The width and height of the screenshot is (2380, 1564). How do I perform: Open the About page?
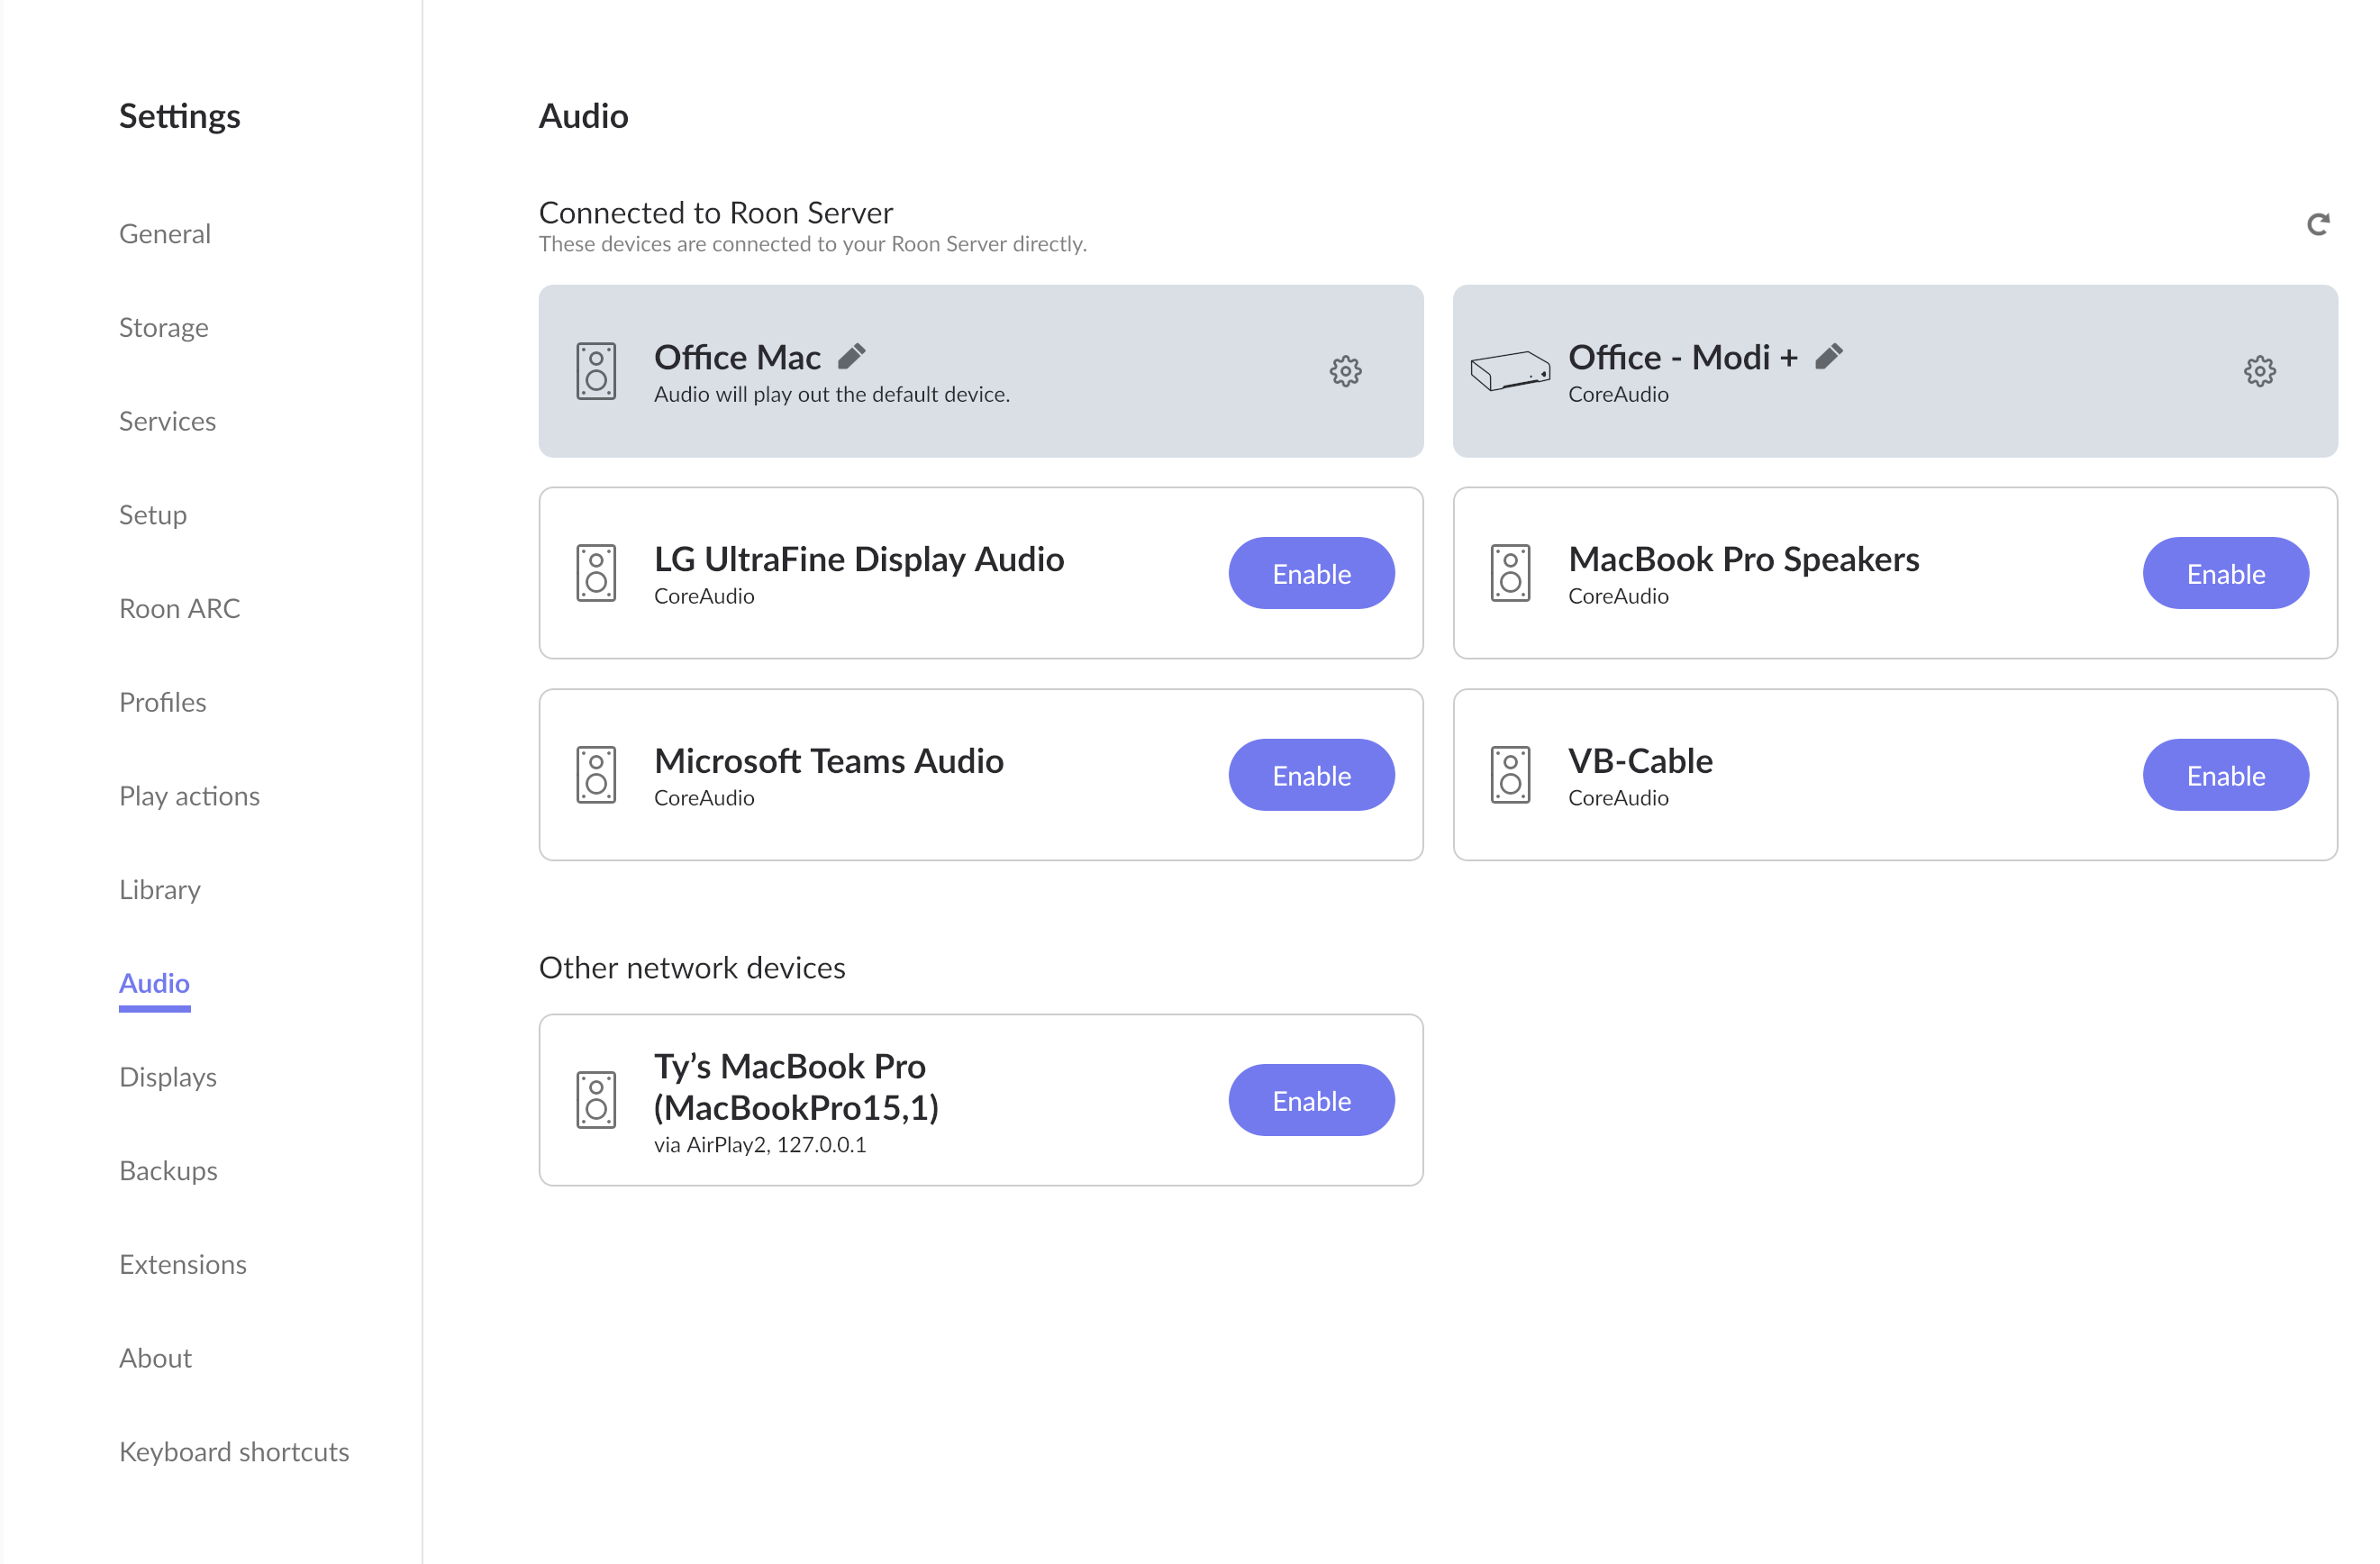point(155,1358)
